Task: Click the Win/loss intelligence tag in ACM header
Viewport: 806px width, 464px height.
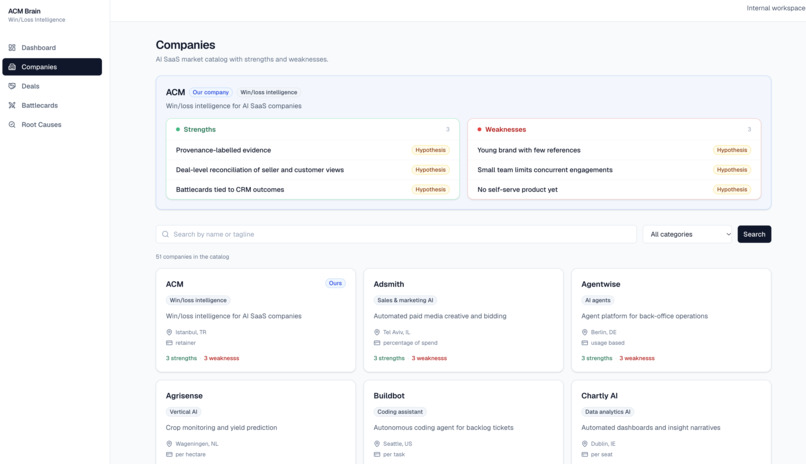Action: coord(269,92)
